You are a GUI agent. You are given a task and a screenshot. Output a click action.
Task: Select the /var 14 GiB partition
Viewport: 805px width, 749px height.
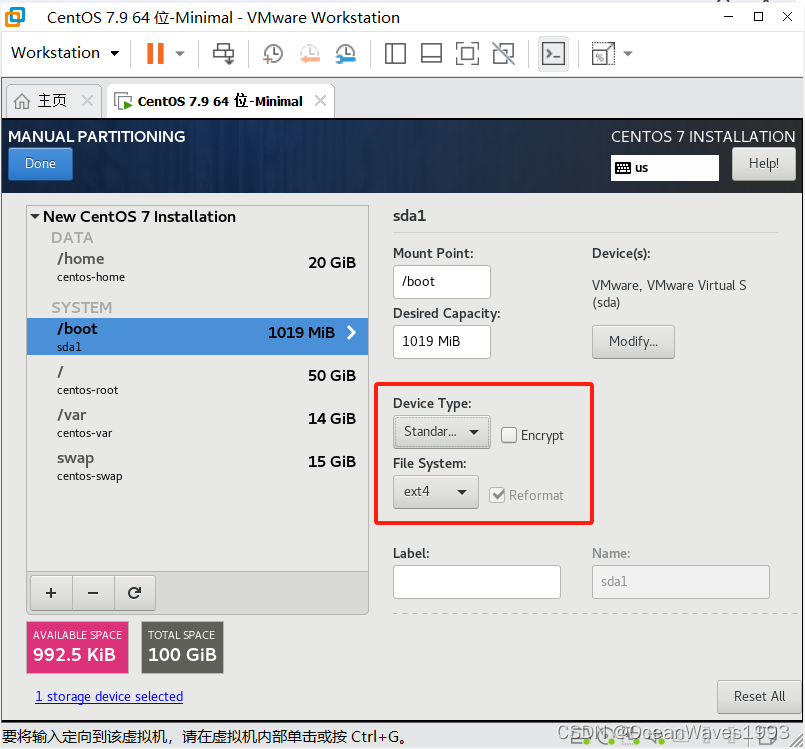coord(198,423)
